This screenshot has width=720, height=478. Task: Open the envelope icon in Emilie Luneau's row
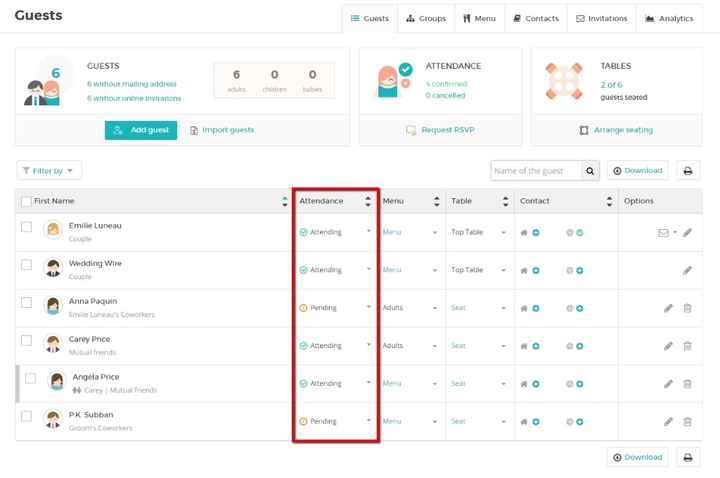663,233
